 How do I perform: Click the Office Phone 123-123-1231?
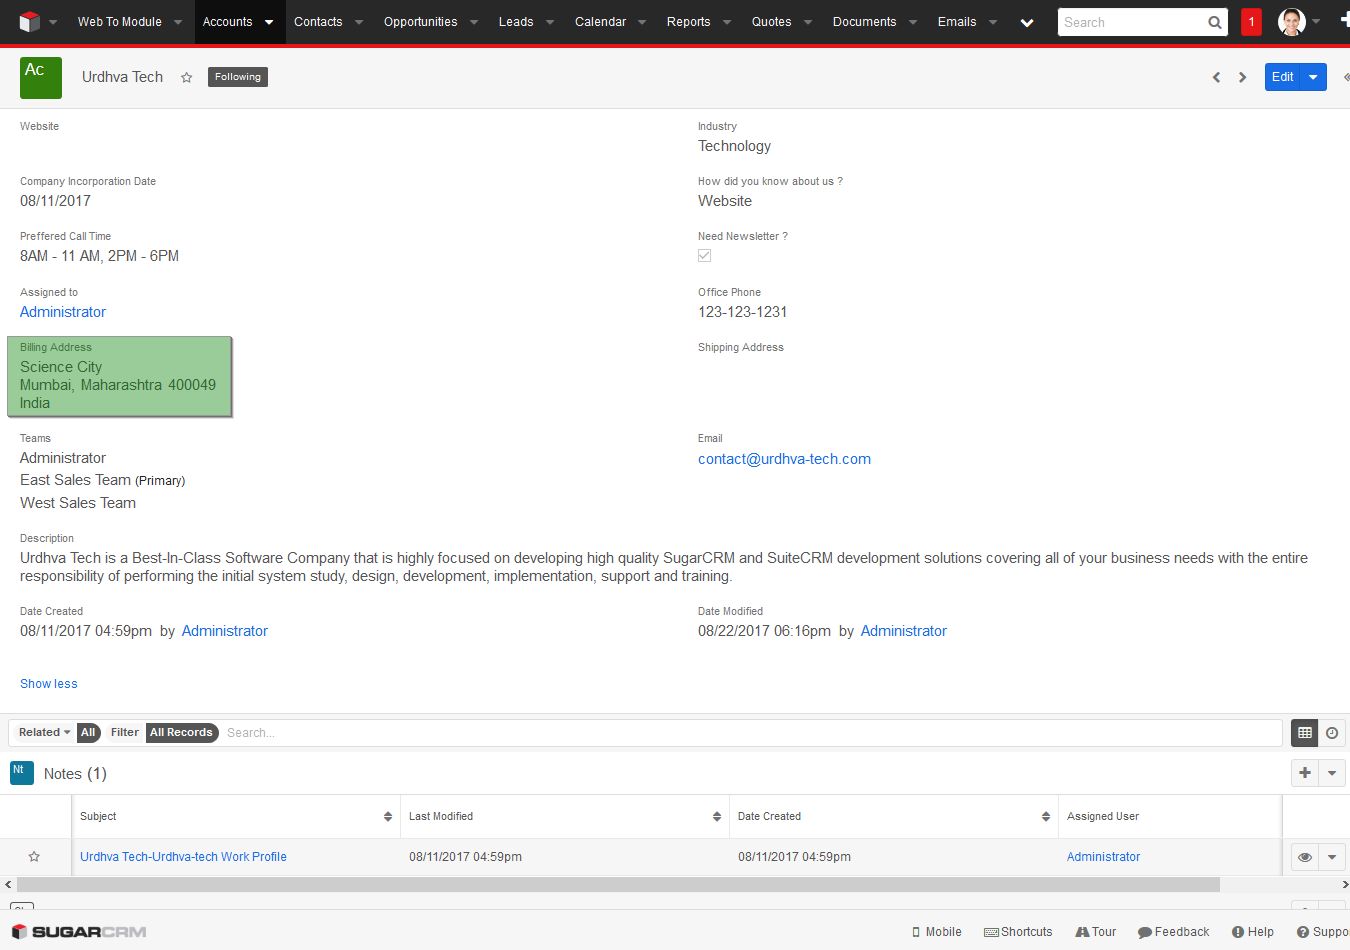point(743,312)
